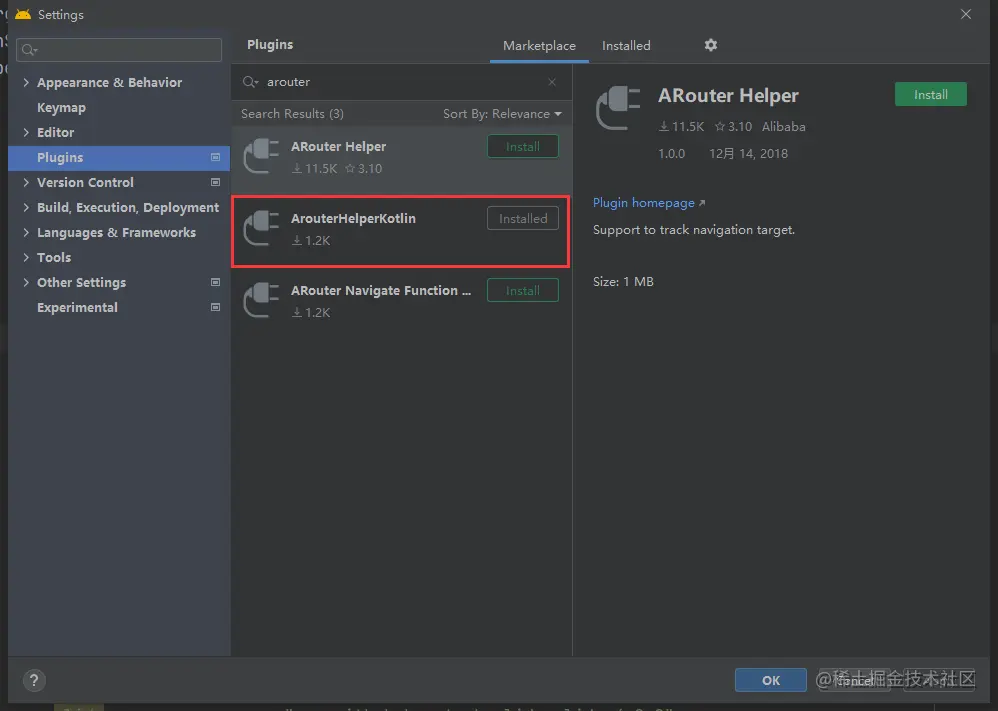998x711 pixels.
Task: Expand the Version Control node
Action: 26,182
